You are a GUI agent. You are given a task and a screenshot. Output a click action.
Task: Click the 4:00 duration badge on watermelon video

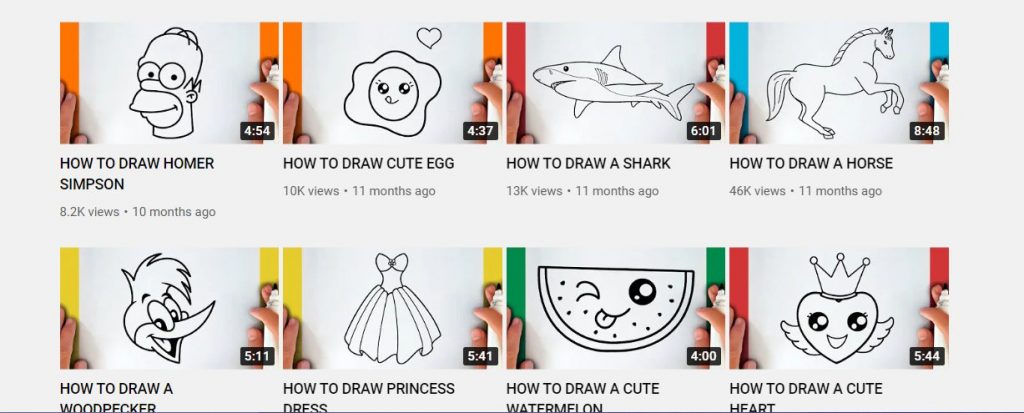point(703,356)
